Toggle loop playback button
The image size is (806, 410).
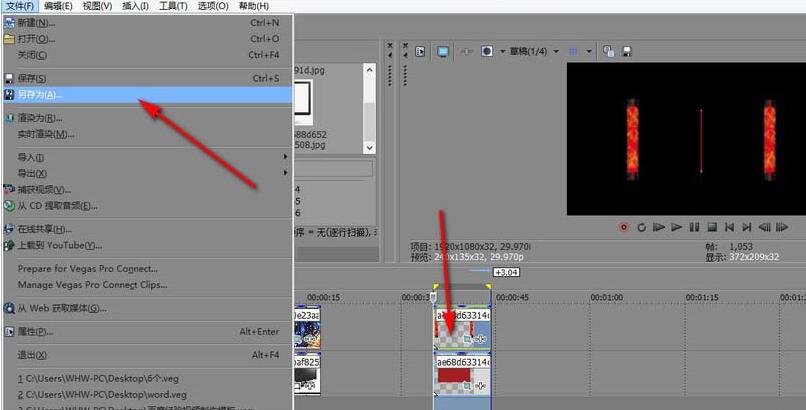641,227
